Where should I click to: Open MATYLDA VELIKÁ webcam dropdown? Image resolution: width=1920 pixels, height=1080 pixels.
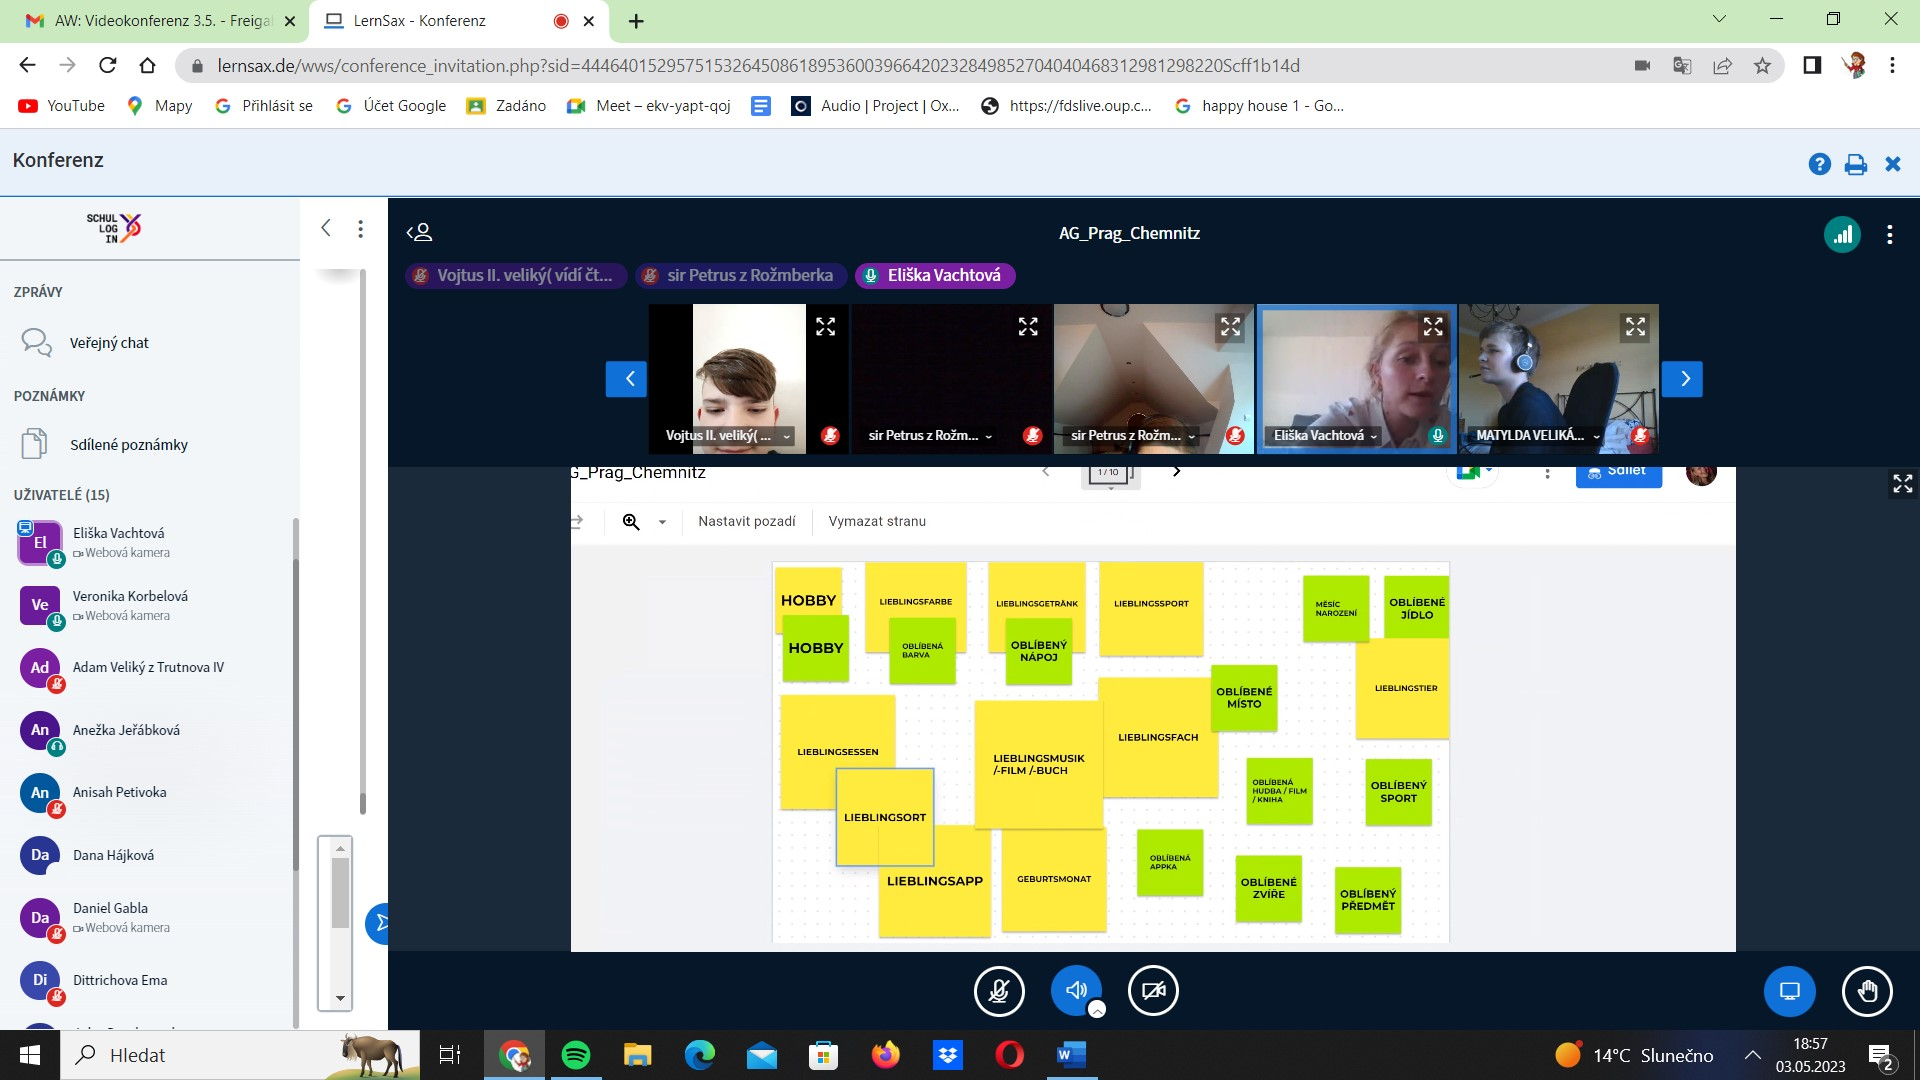(x=1596, y=436)
